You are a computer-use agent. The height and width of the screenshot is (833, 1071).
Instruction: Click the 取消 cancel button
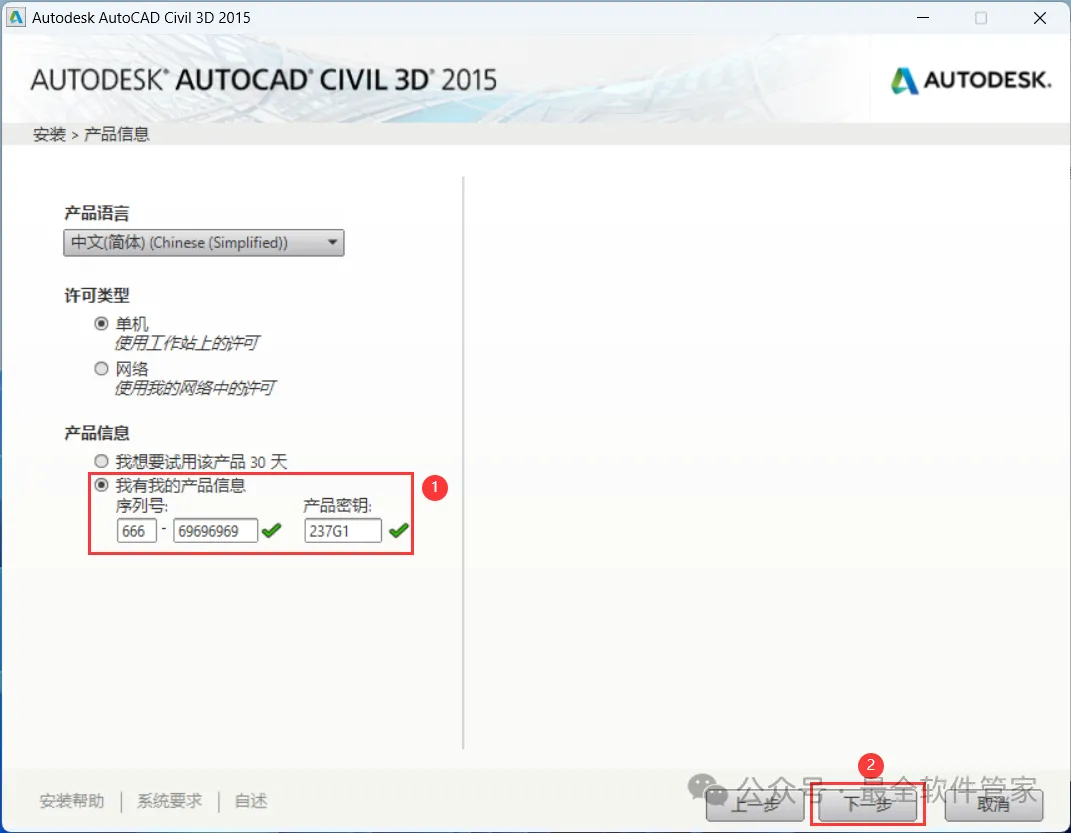994,805
